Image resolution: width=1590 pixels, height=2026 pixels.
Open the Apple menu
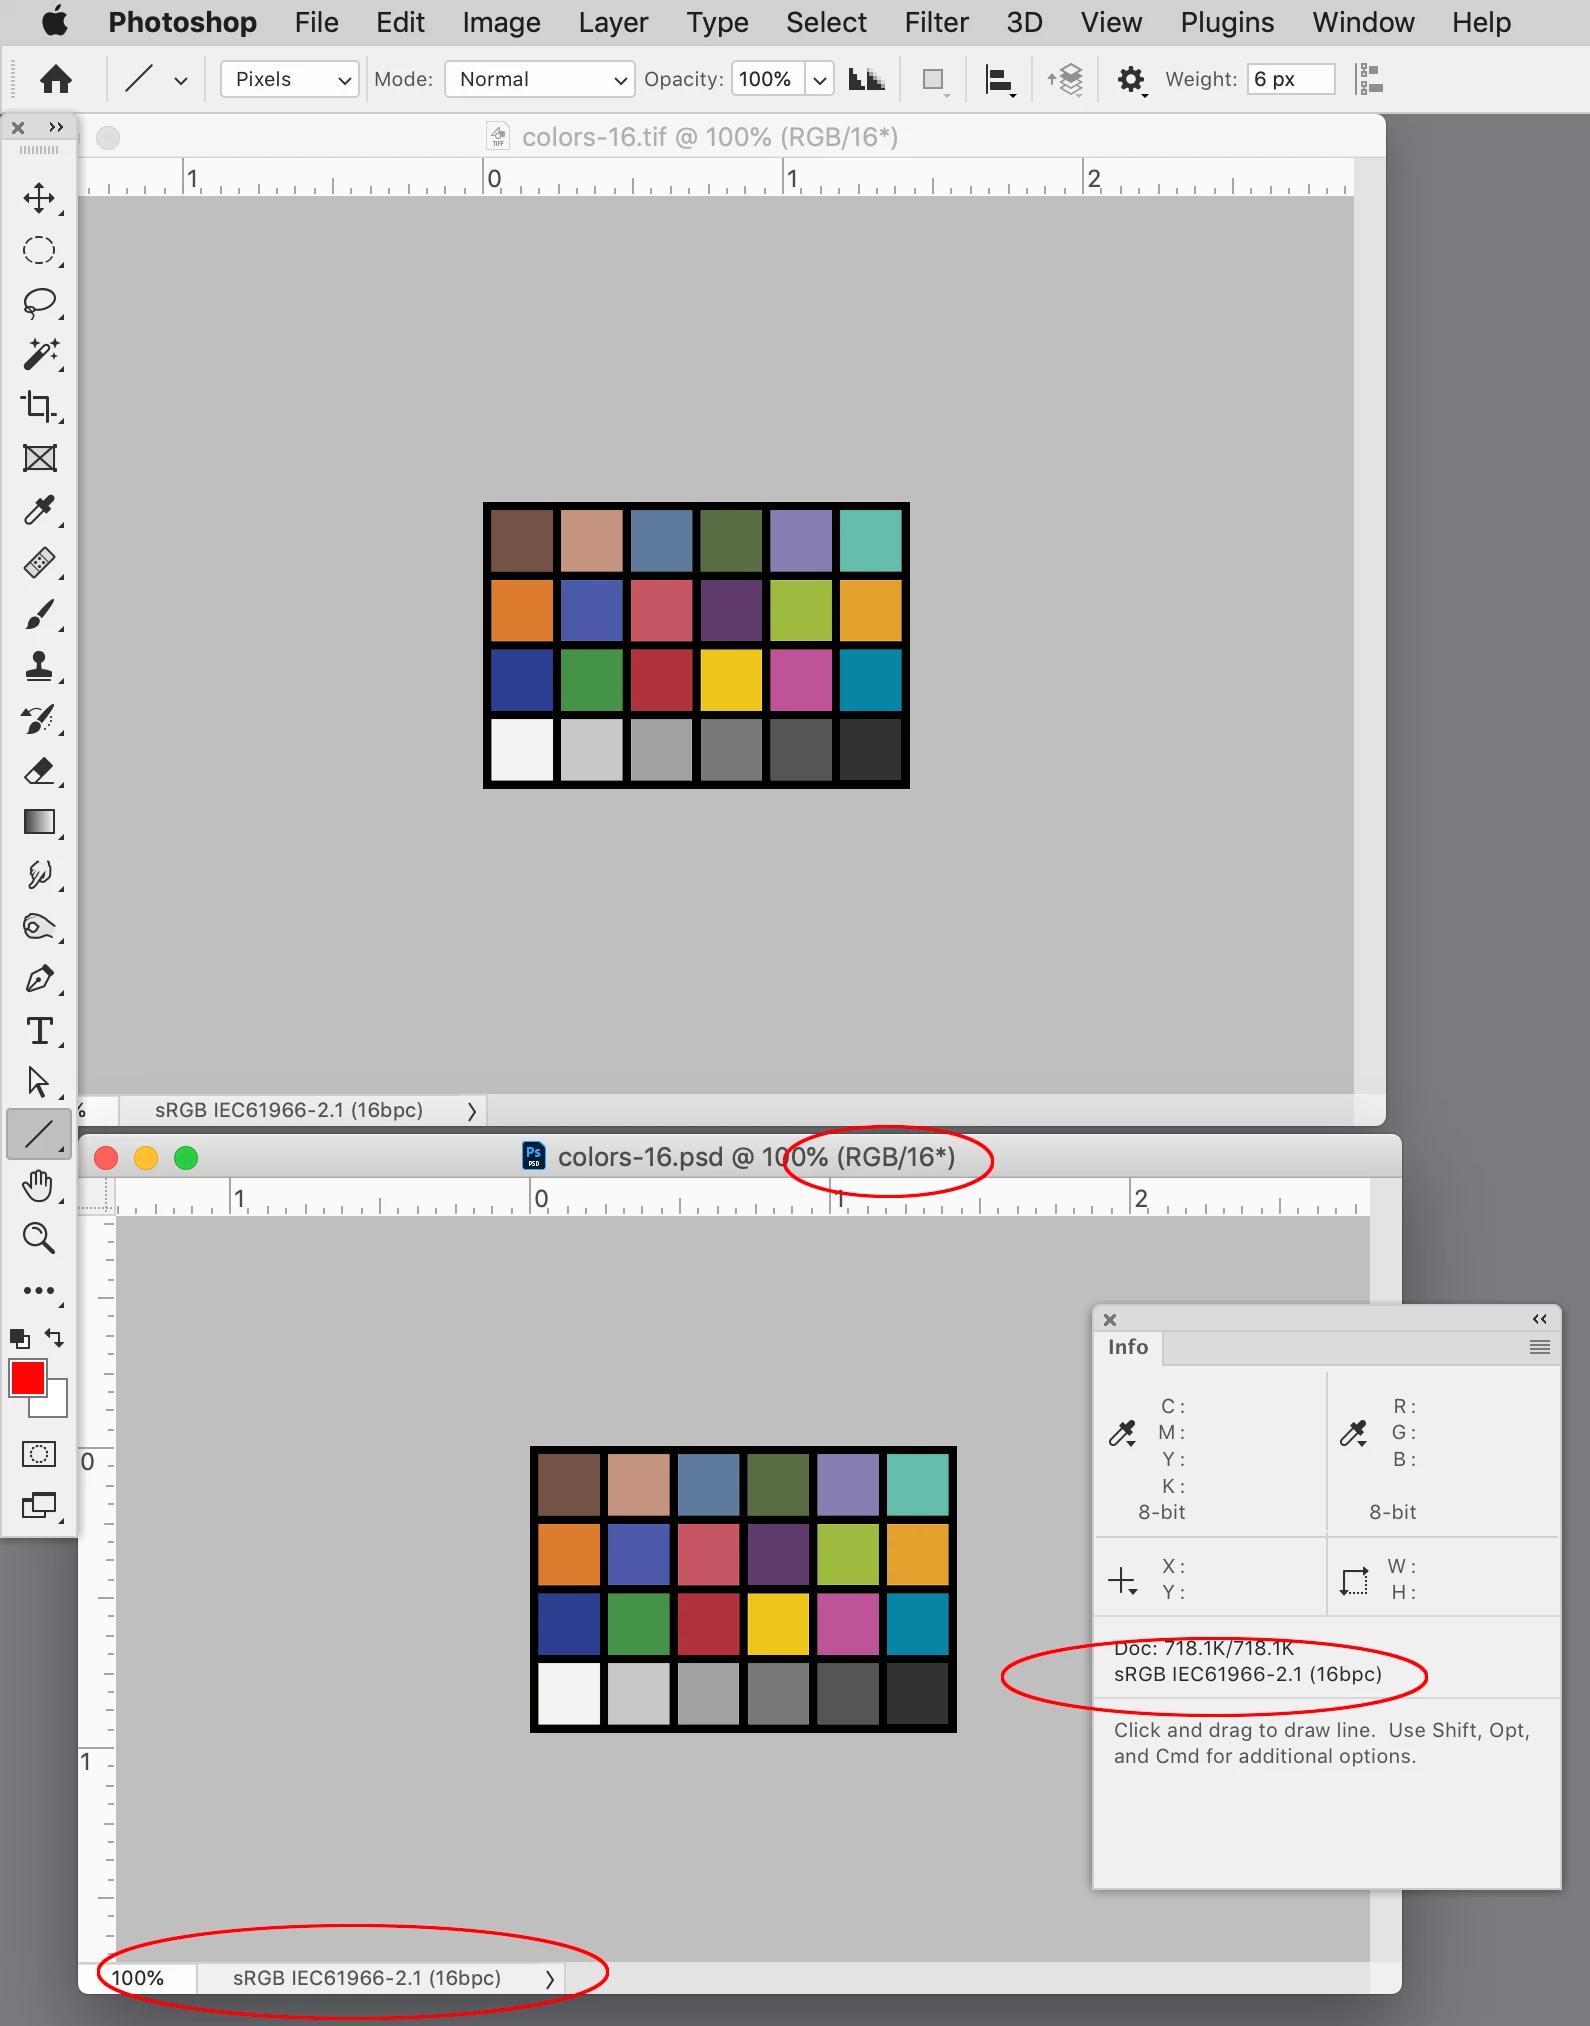[55, 21]
